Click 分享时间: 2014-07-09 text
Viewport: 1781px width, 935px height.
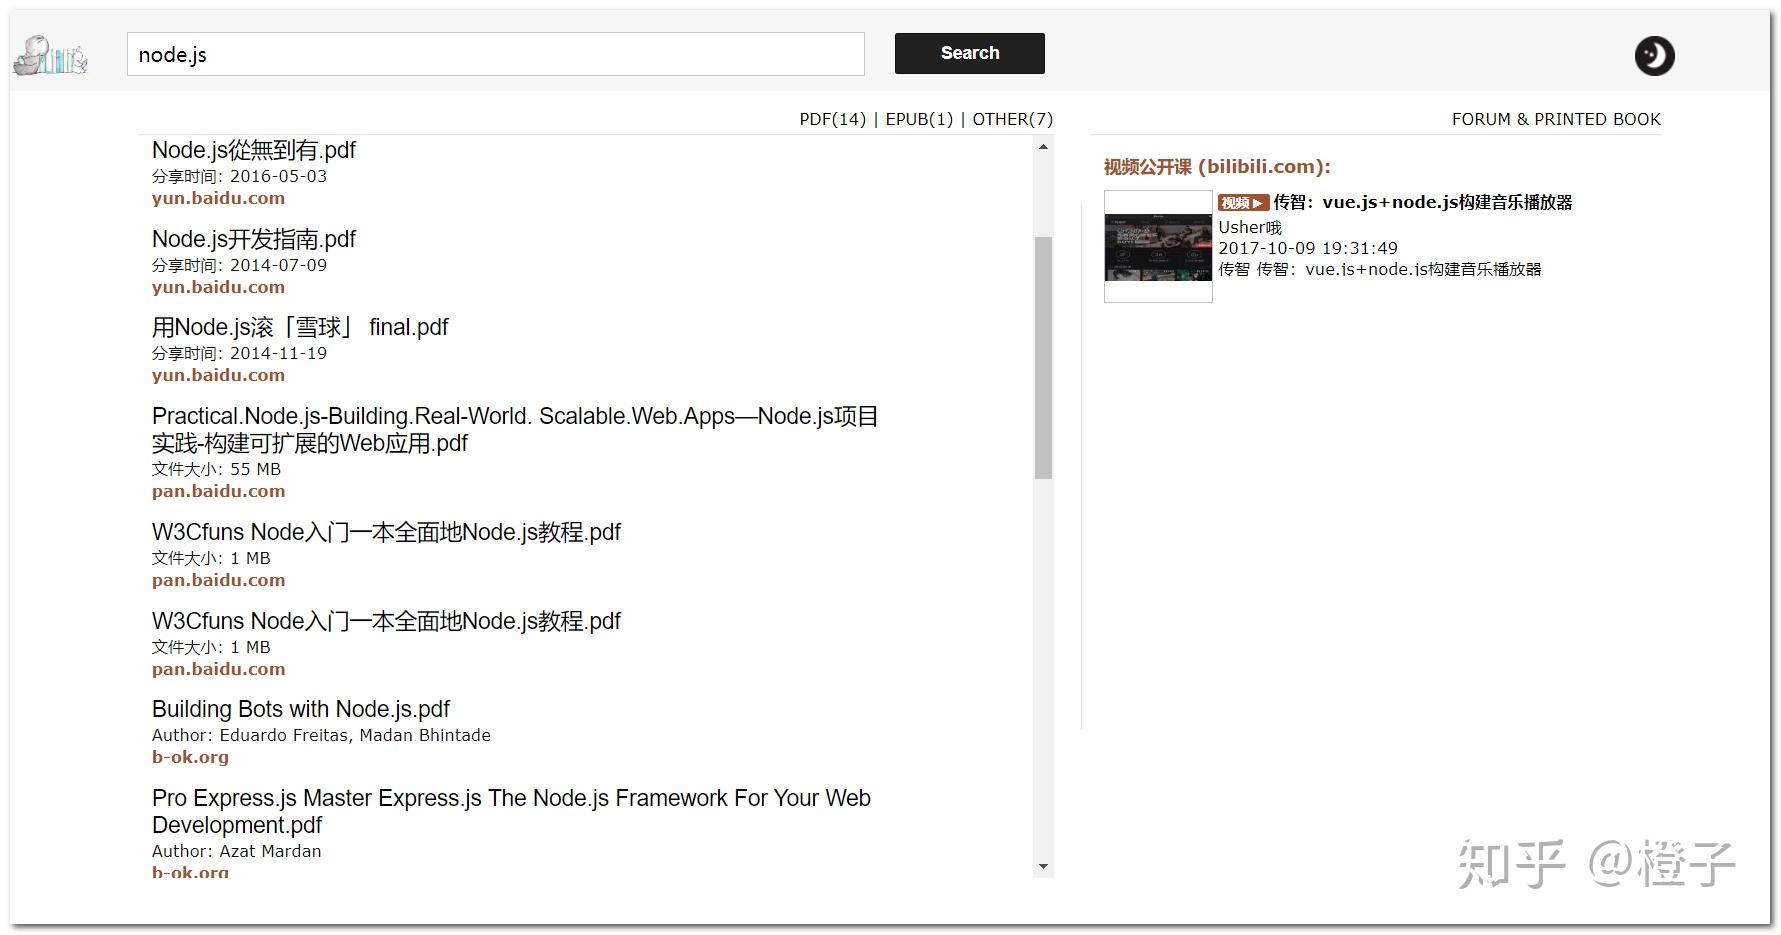239,265
